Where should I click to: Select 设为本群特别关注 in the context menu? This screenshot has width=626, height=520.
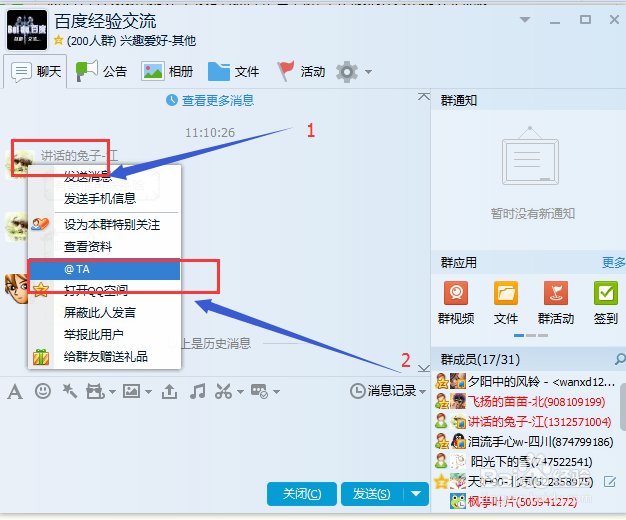coord(105,224)
